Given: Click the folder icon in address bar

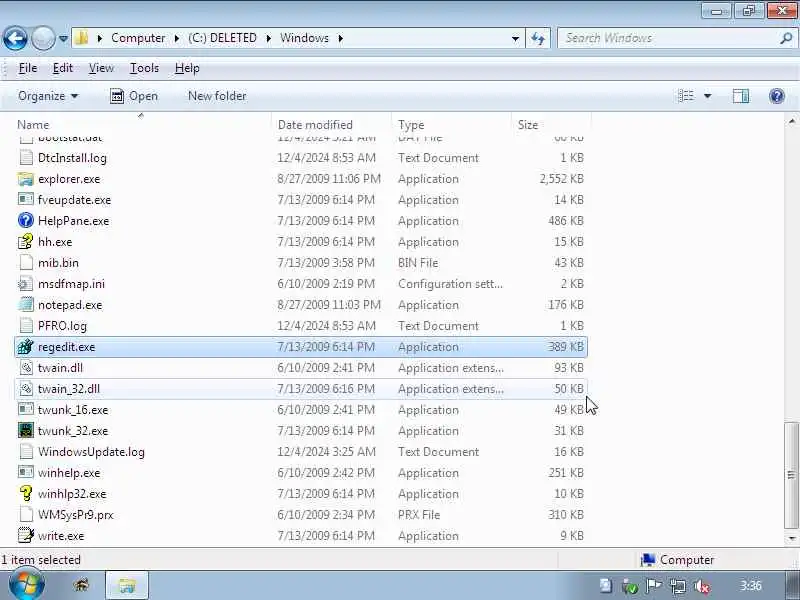Looking at the screenshot, I should click(x=81, y=38).
